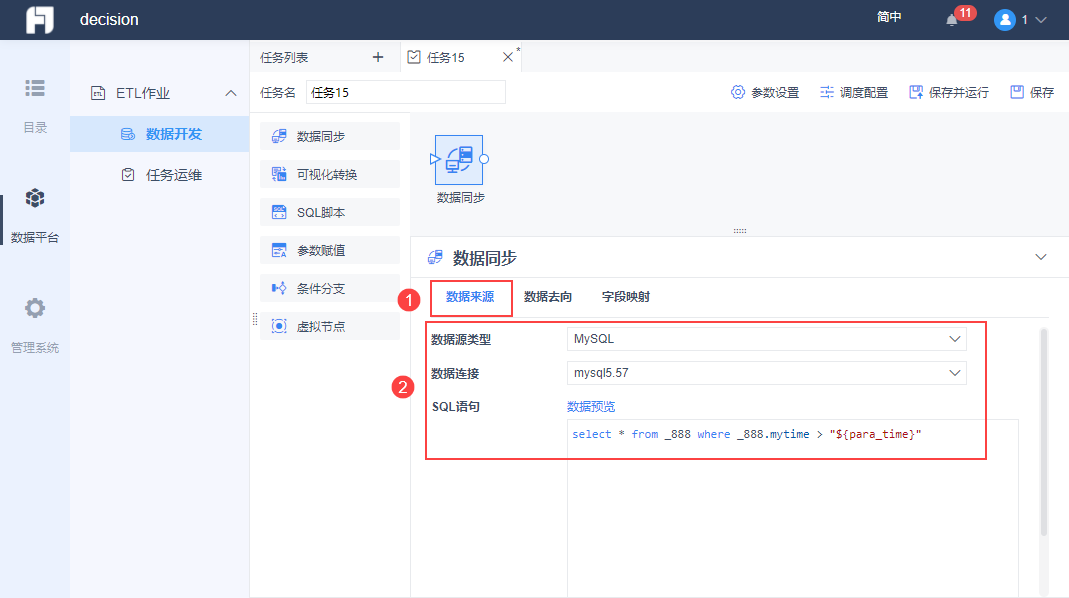The image size is (1069, 598).
Task: Select the 参数赋值 node type
Action: [x=330, y=250]
